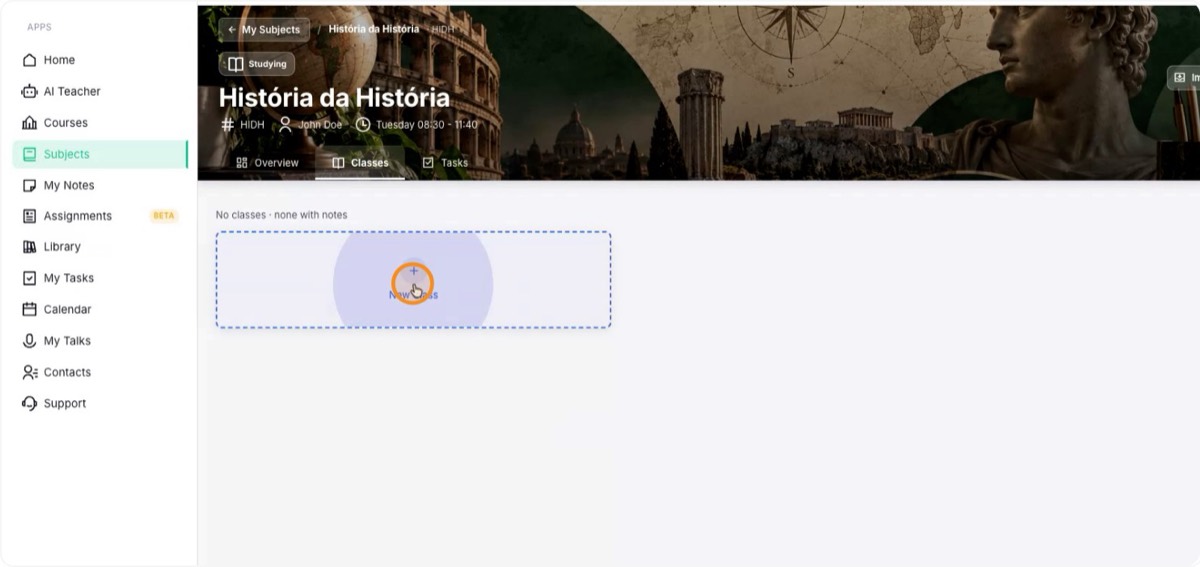Click the hash icon beside HIDH code
Screen dimensions: 1200x567
[227, 125]
